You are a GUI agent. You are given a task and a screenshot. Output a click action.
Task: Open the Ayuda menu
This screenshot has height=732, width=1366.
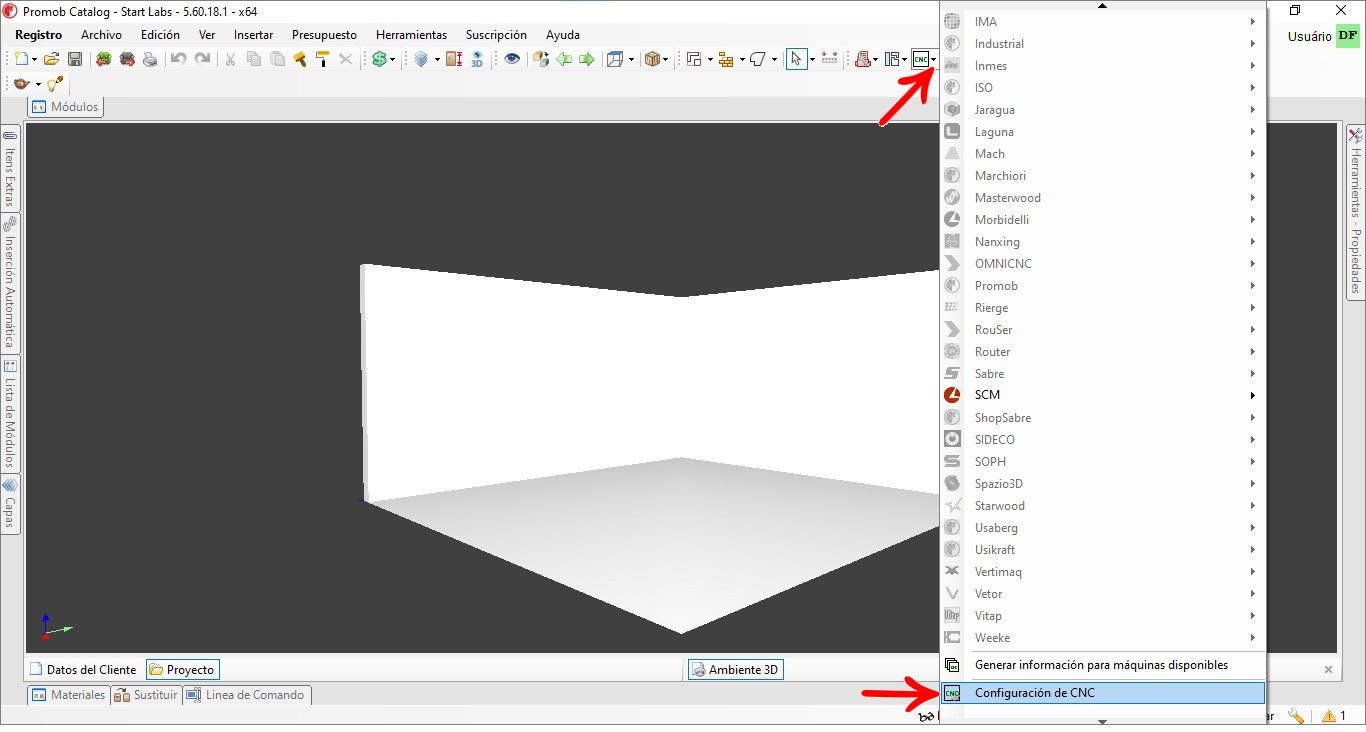click(563, 35)
